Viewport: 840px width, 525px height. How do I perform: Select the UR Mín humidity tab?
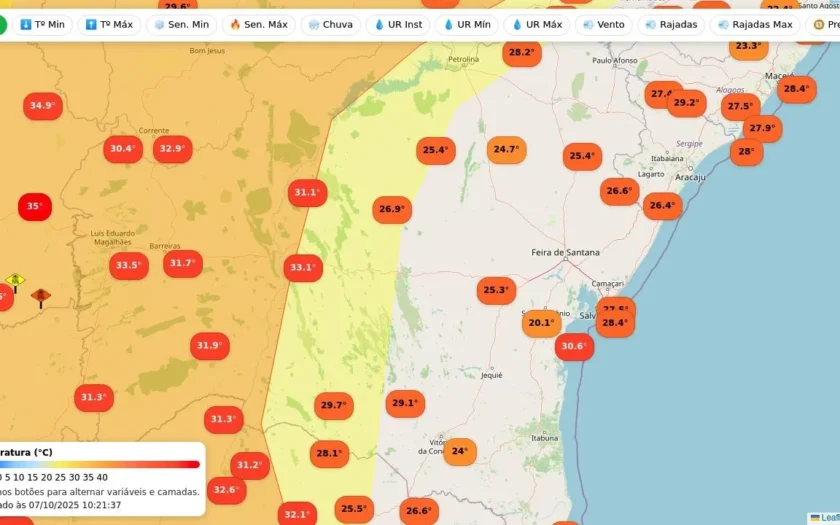click(467, 25)
